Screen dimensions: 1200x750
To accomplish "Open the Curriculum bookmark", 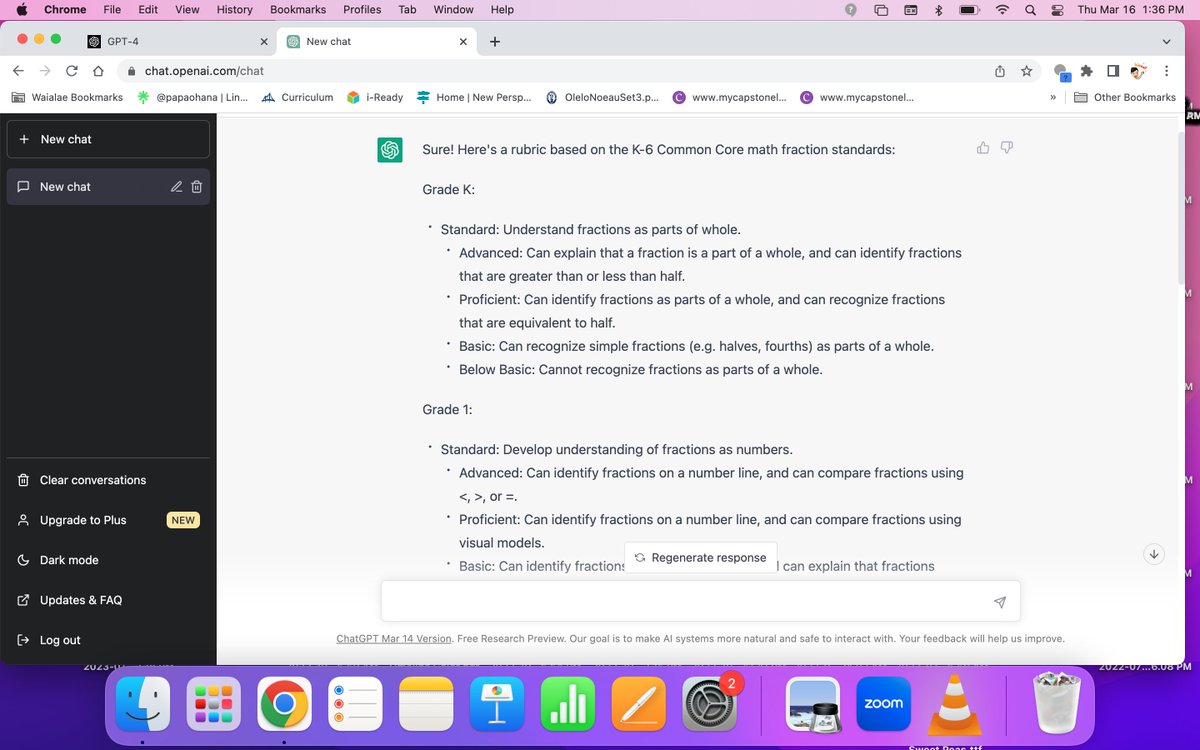I will click(x=297, y=97).
